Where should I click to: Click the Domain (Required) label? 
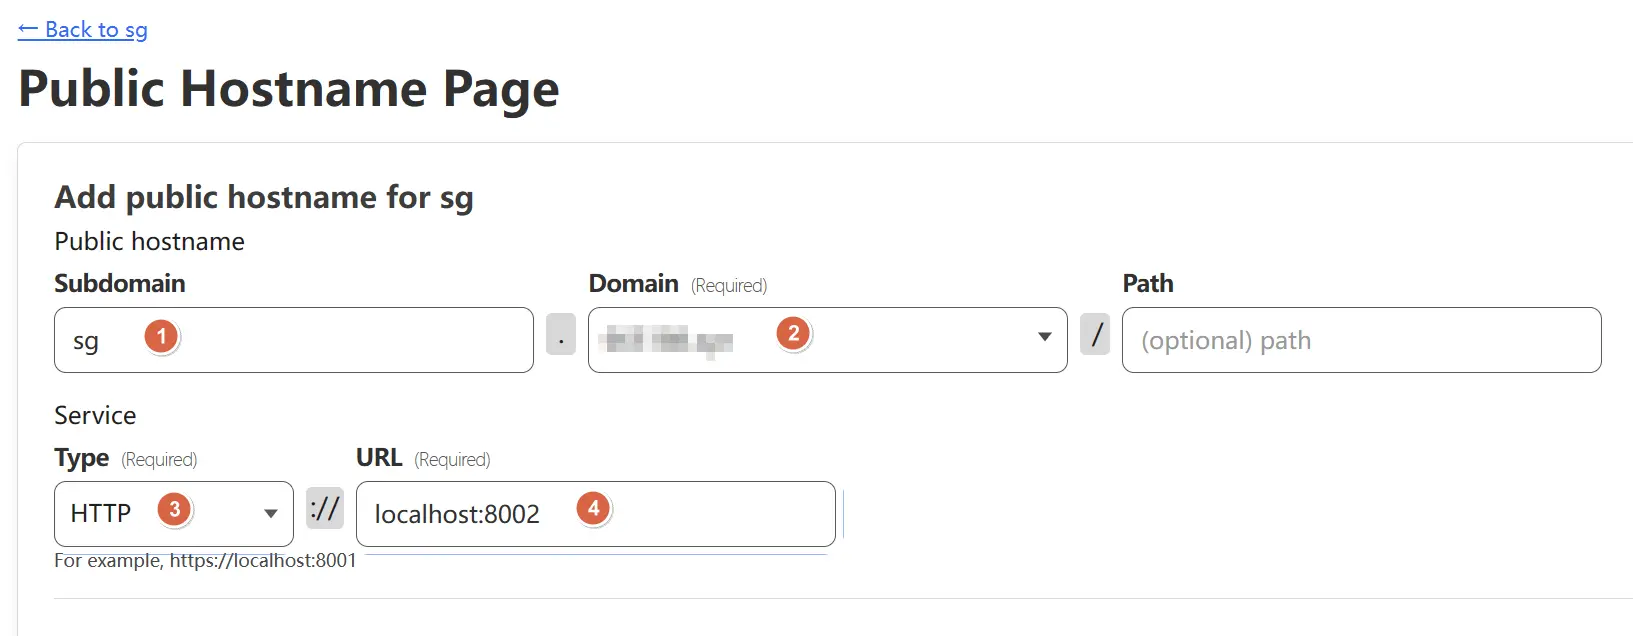click(x=678, y=284)
